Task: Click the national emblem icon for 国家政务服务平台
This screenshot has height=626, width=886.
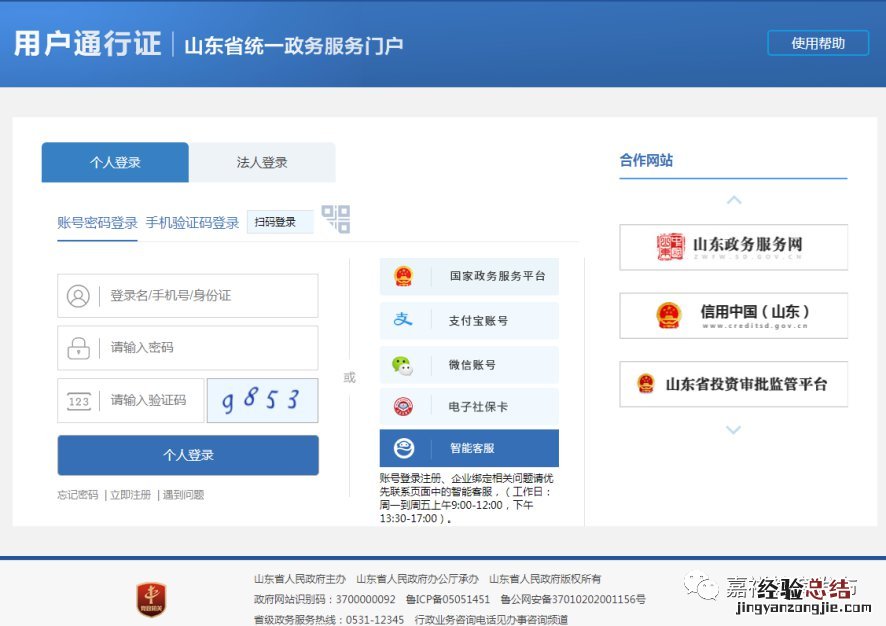Action: [403, 276]
